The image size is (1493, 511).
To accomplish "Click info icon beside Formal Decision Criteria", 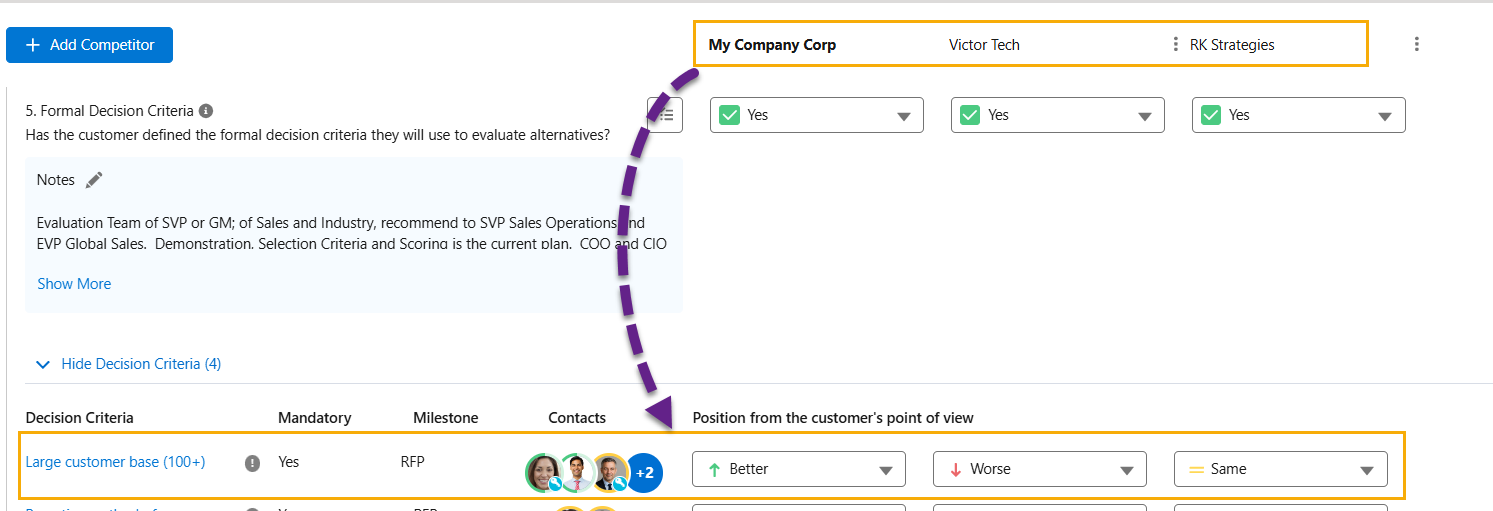I will 206,111.
